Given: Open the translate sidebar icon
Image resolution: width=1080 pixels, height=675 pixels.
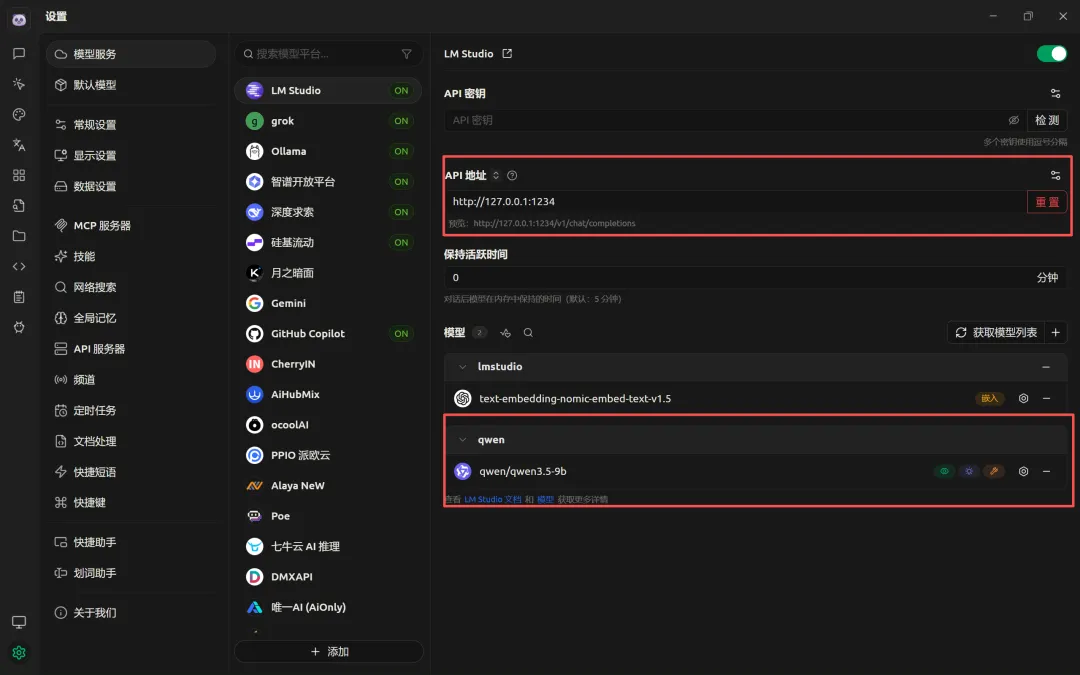Looking at the screenshot, I should click(19, 145).
